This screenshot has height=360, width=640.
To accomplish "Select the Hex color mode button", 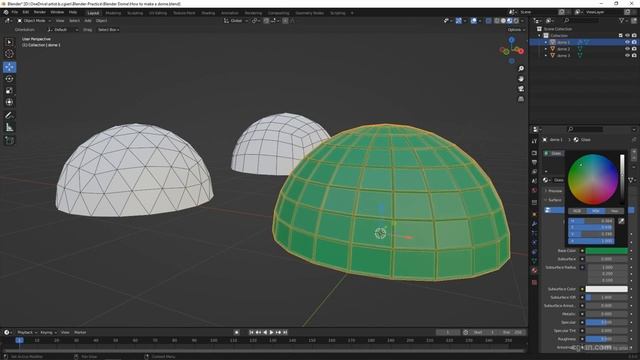I will pyautogui.click(x=614, y=211).
